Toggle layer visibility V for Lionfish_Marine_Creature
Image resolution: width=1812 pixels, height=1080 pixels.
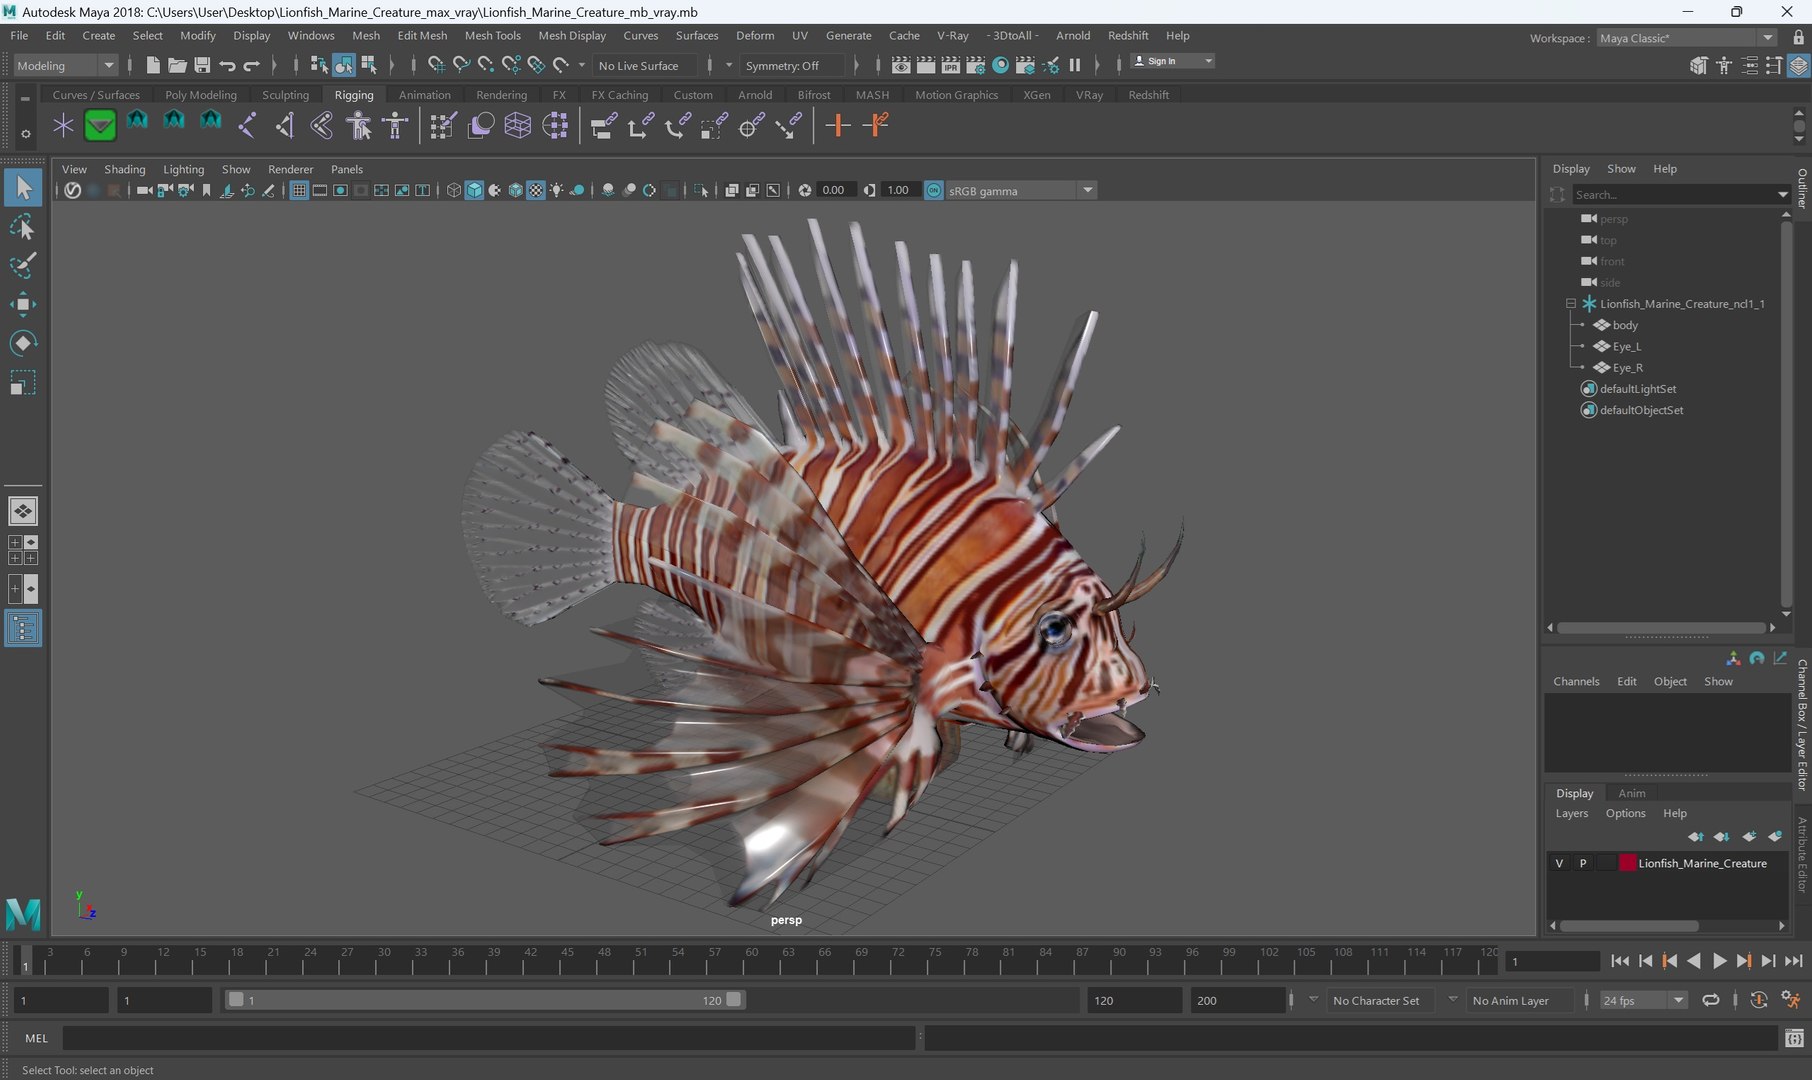1559,863
